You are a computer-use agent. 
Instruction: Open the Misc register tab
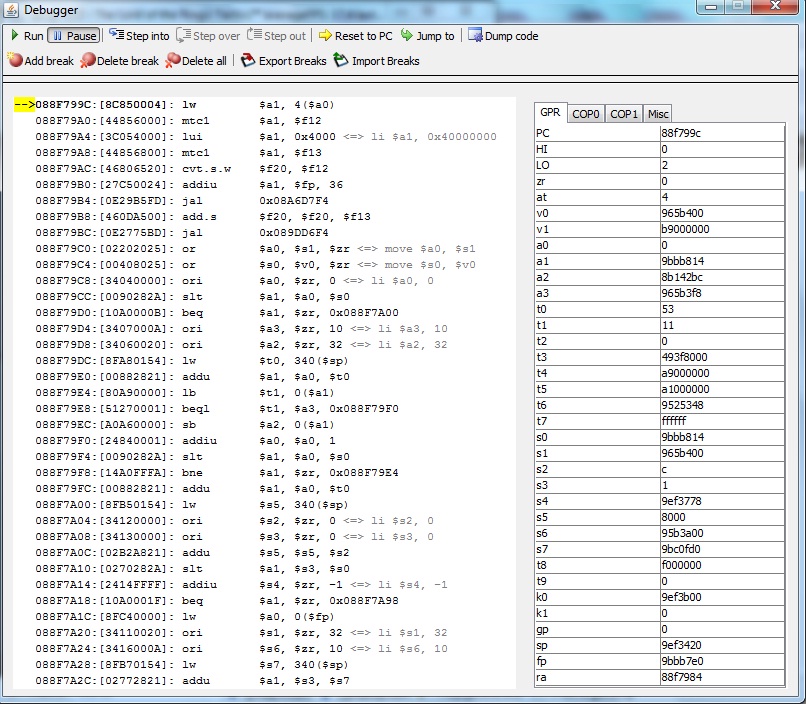[x=657, y=114]
